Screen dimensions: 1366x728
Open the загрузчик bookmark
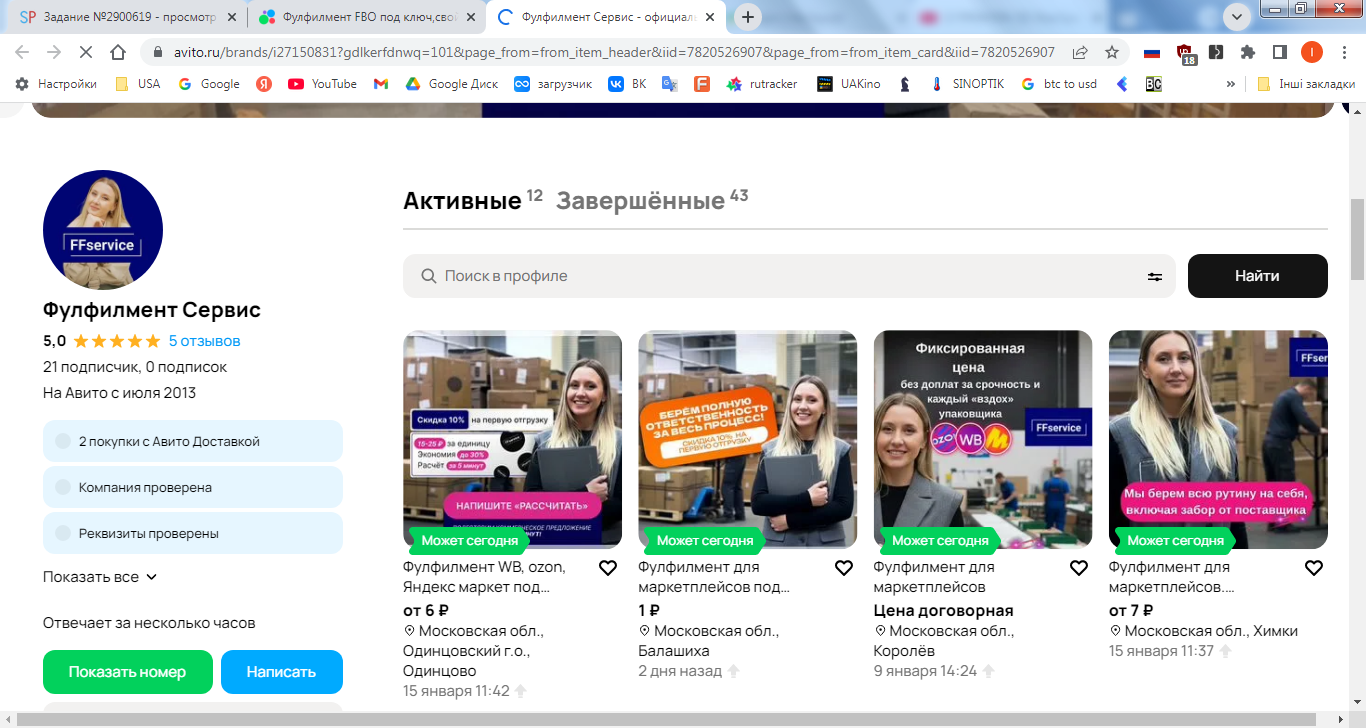553,84
